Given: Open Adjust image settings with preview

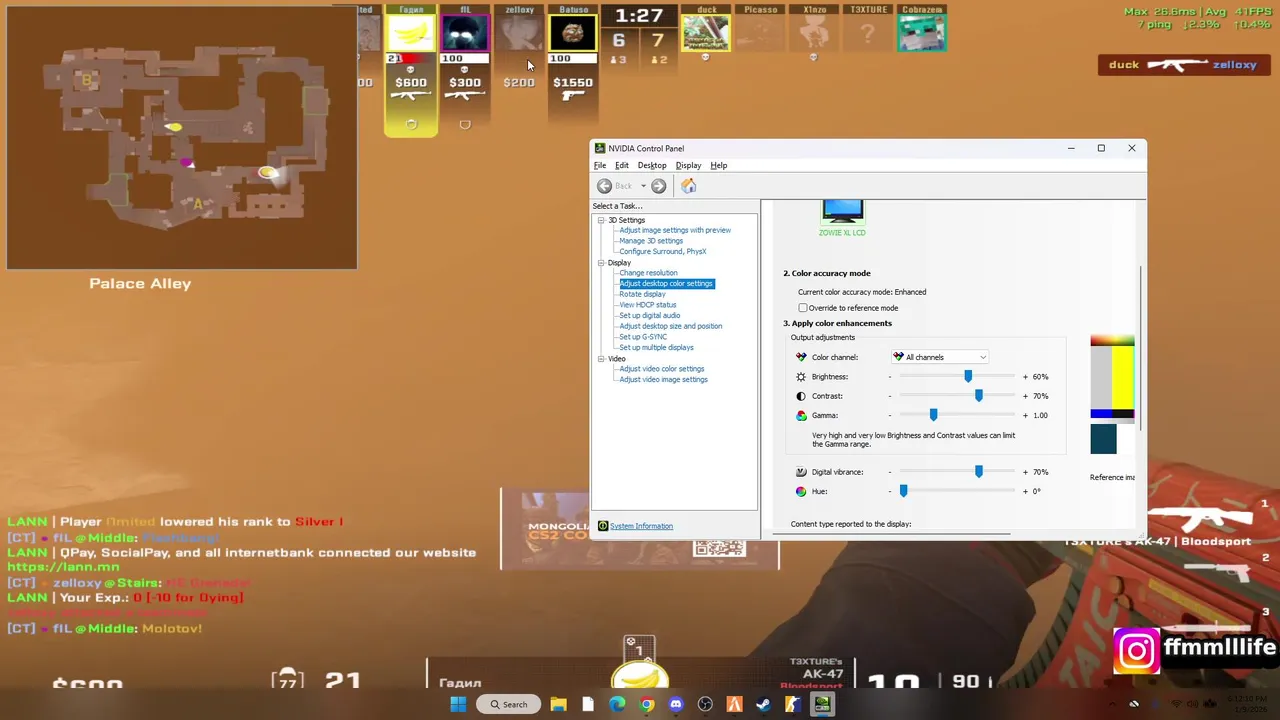Looking at the screenshot, I should [675, 230].
